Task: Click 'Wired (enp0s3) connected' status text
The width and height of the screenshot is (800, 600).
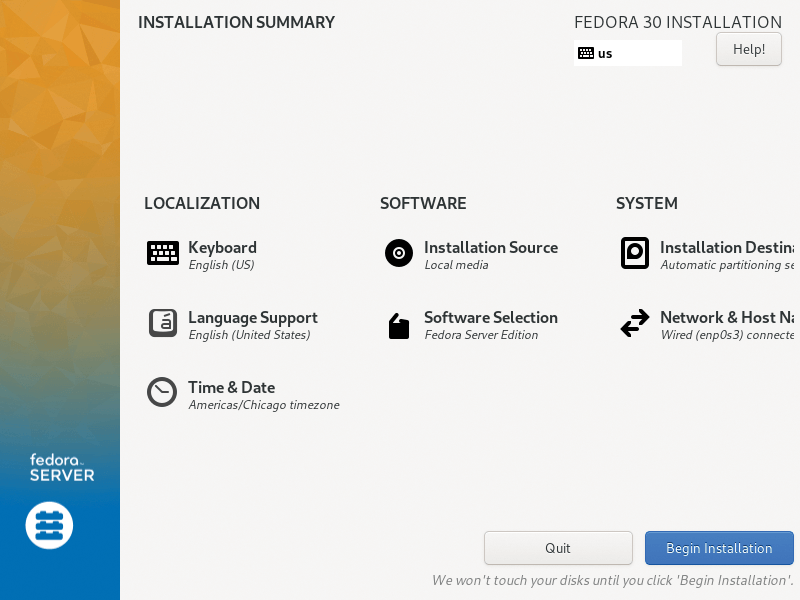Action: tap(728, 335)
